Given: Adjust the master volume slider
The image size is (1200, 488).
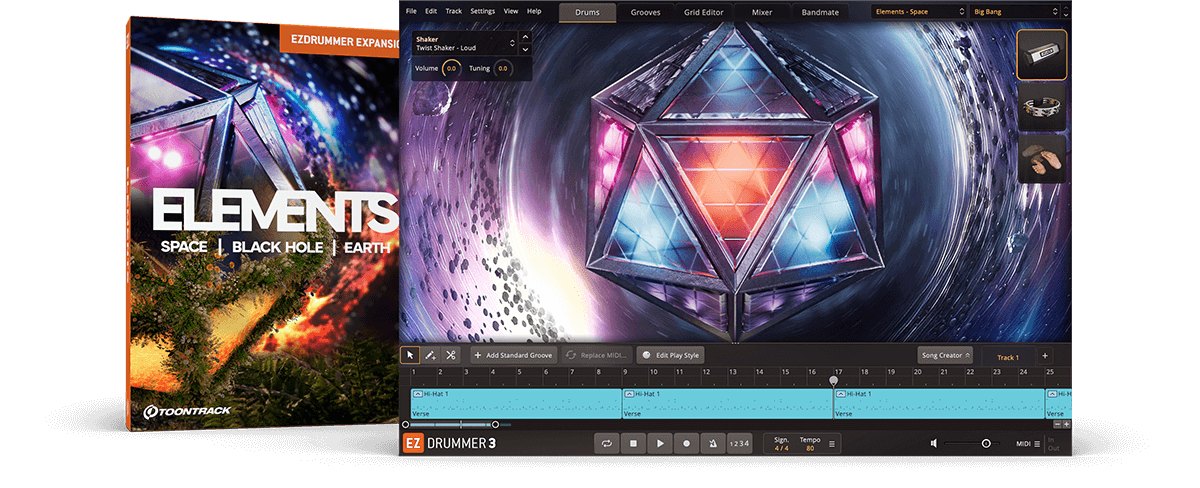Looking at the screenshot, I should [x=985, y=443].
